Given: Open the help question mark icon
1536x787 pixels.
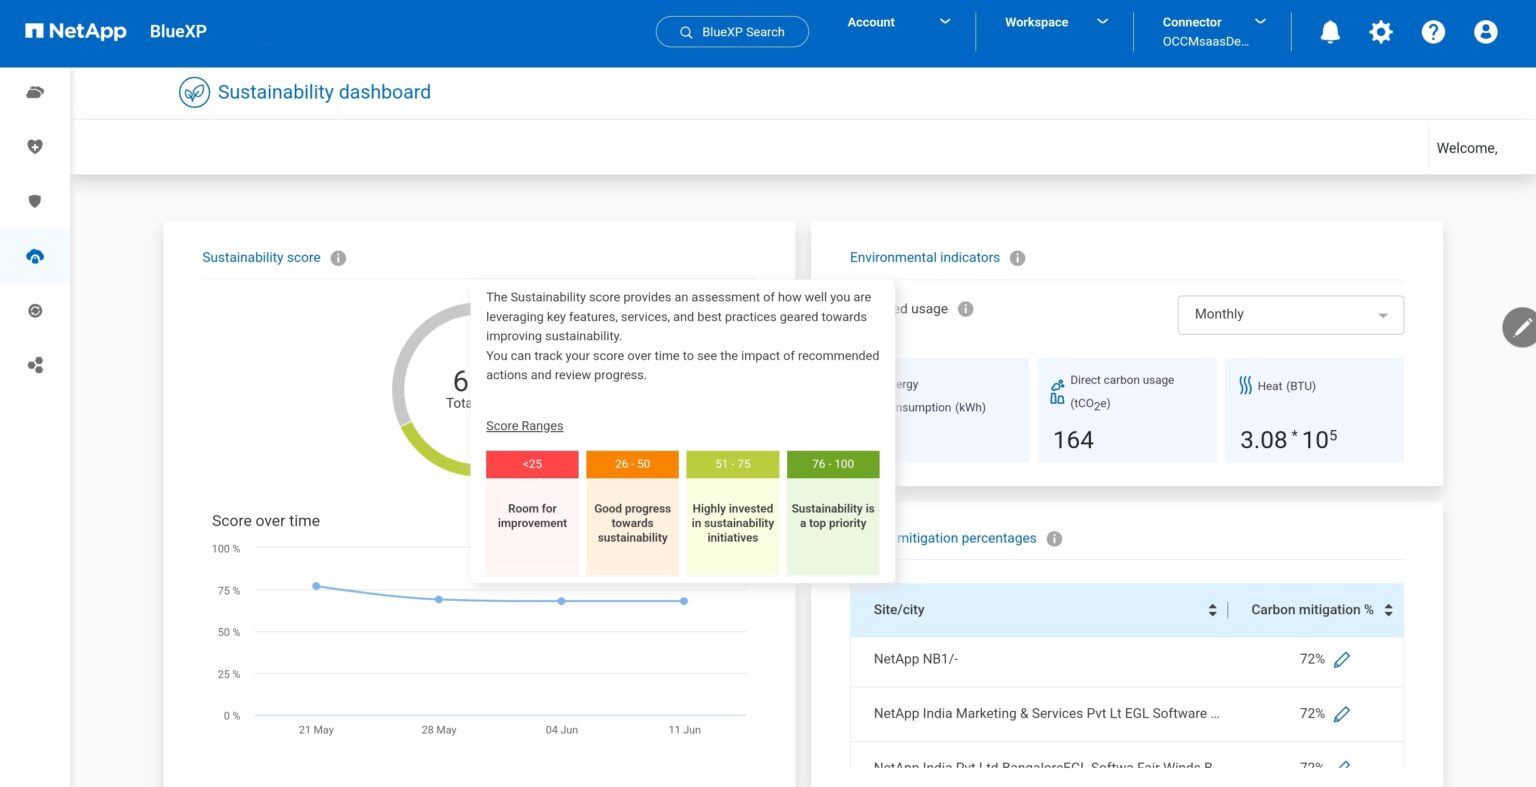Looking at the screenshot, I should coord(1433,32).
